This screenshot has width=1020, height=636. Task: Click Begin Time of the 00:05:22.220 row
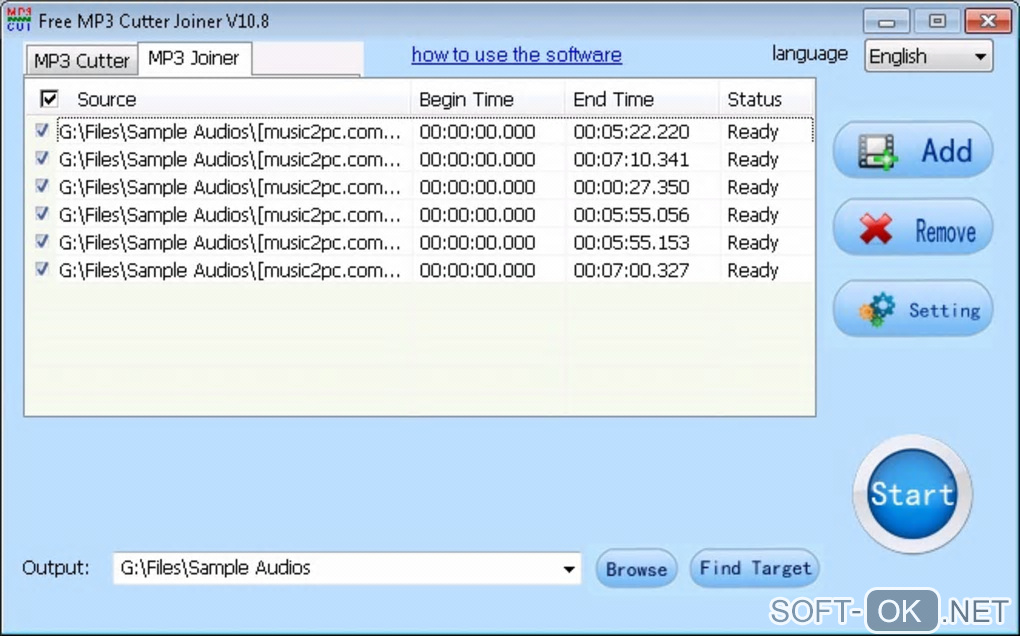[477, 132]
